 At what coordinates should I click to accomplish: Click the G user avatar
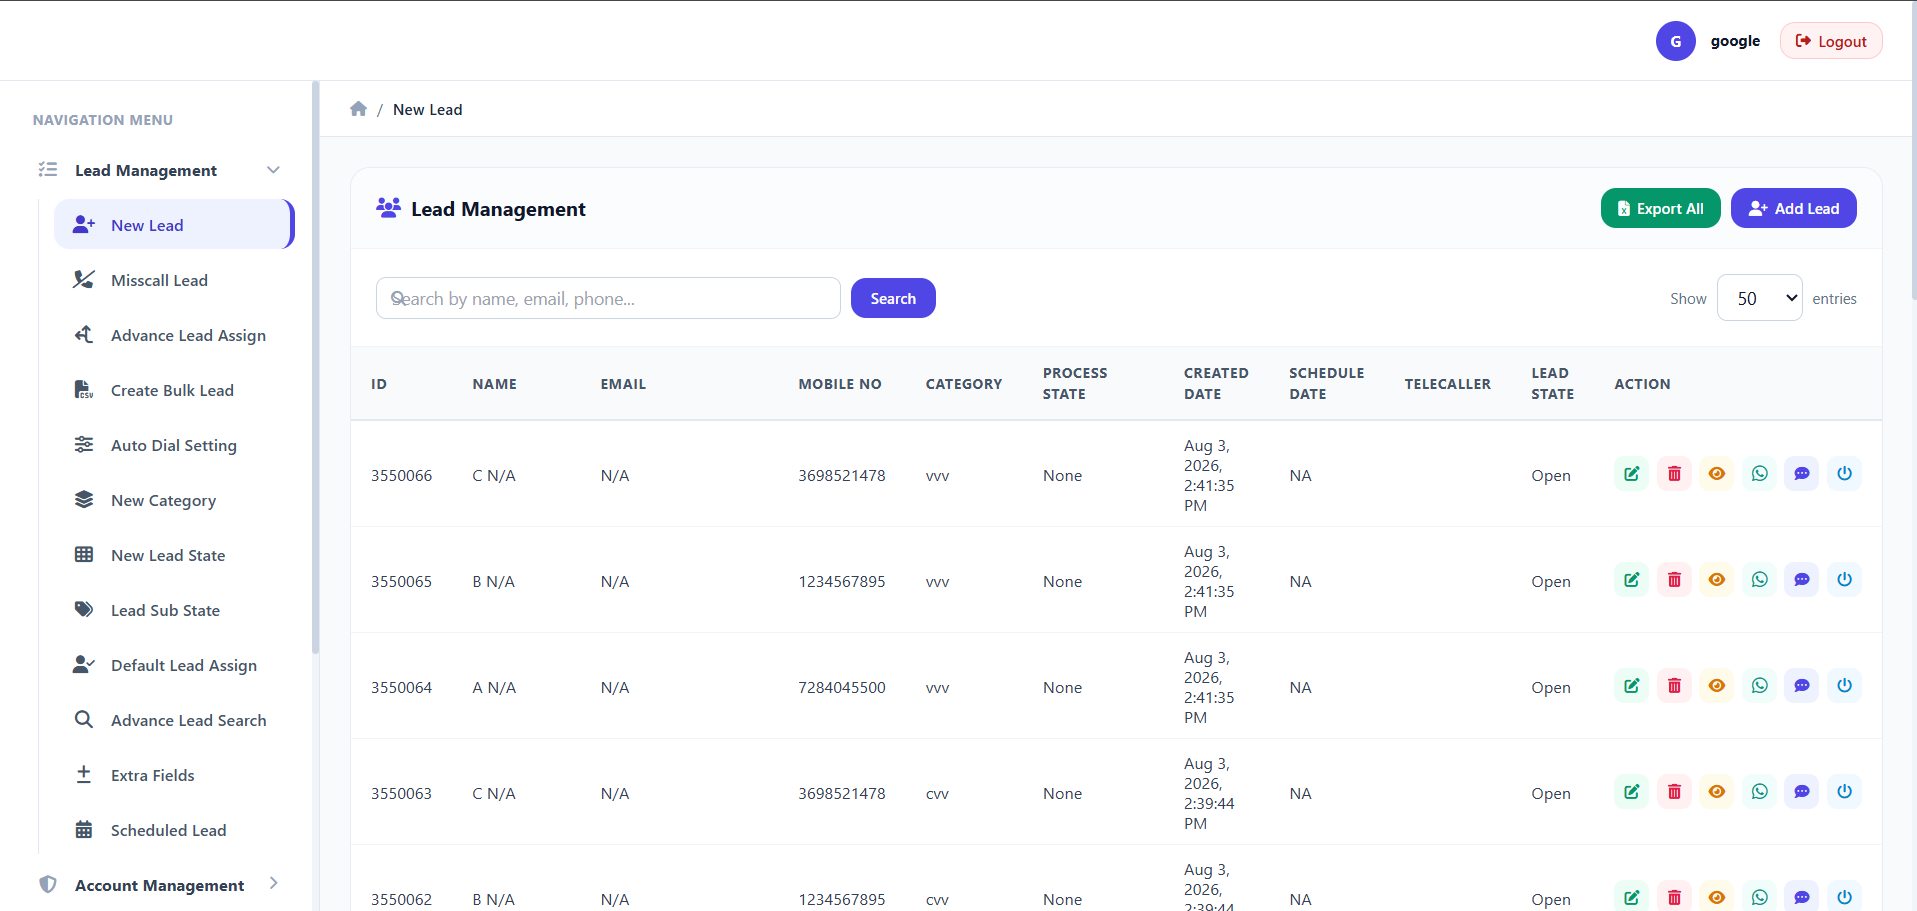point(1675,41)
